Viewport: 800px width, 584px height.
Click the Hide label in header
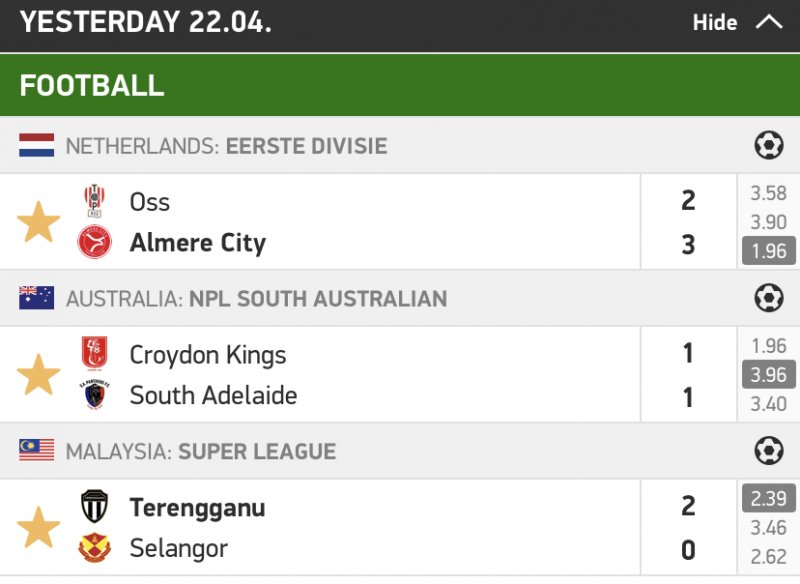pos(715,23)
